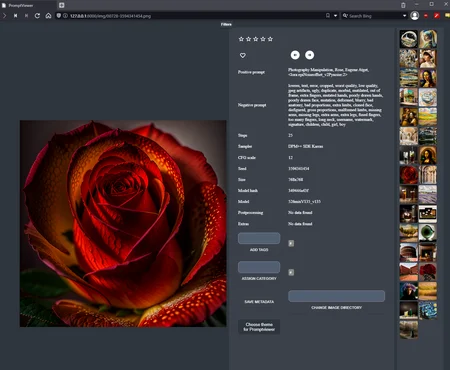Viewport: 450px width, 370px height.
Task: Reload the page in the browser toolbar
Action: (x=37, y=16)
